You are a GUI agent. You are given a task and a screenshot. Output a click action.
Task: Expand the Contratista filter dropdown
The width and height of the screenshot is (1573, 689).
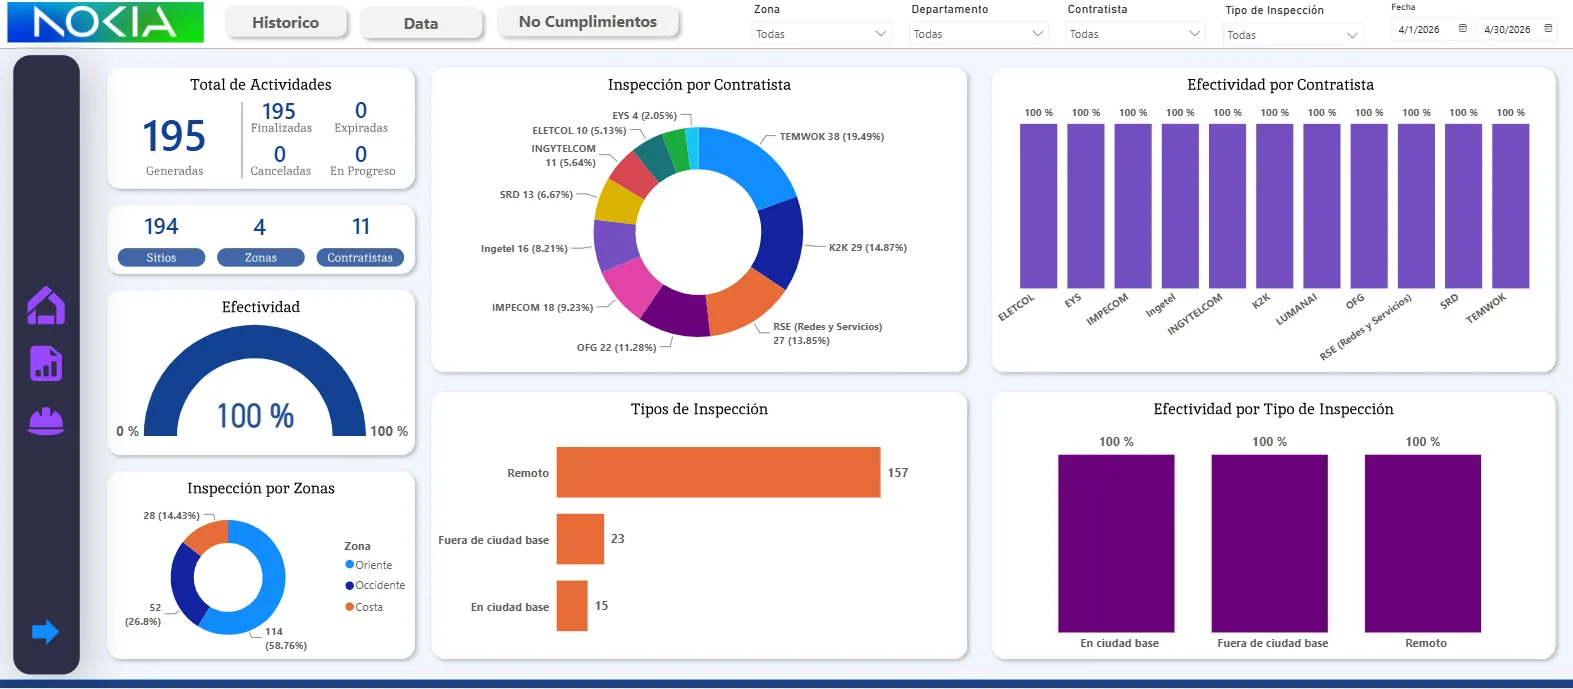1135,34
